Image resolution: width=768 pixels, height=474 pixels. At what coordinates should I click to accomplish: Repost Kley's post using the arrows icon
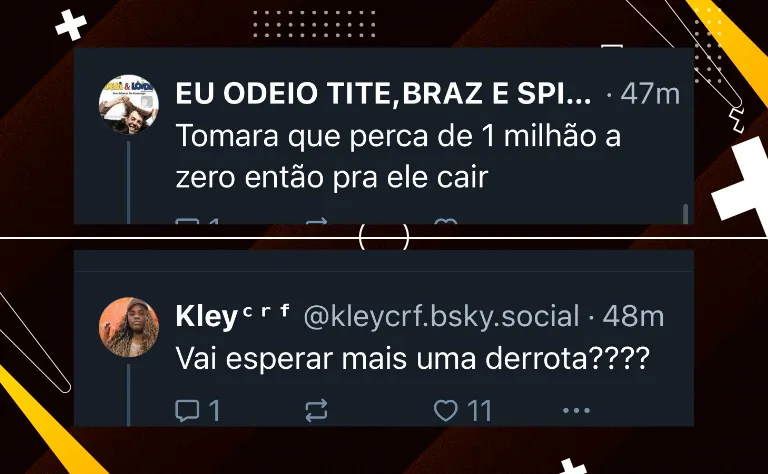coord(316,410)
